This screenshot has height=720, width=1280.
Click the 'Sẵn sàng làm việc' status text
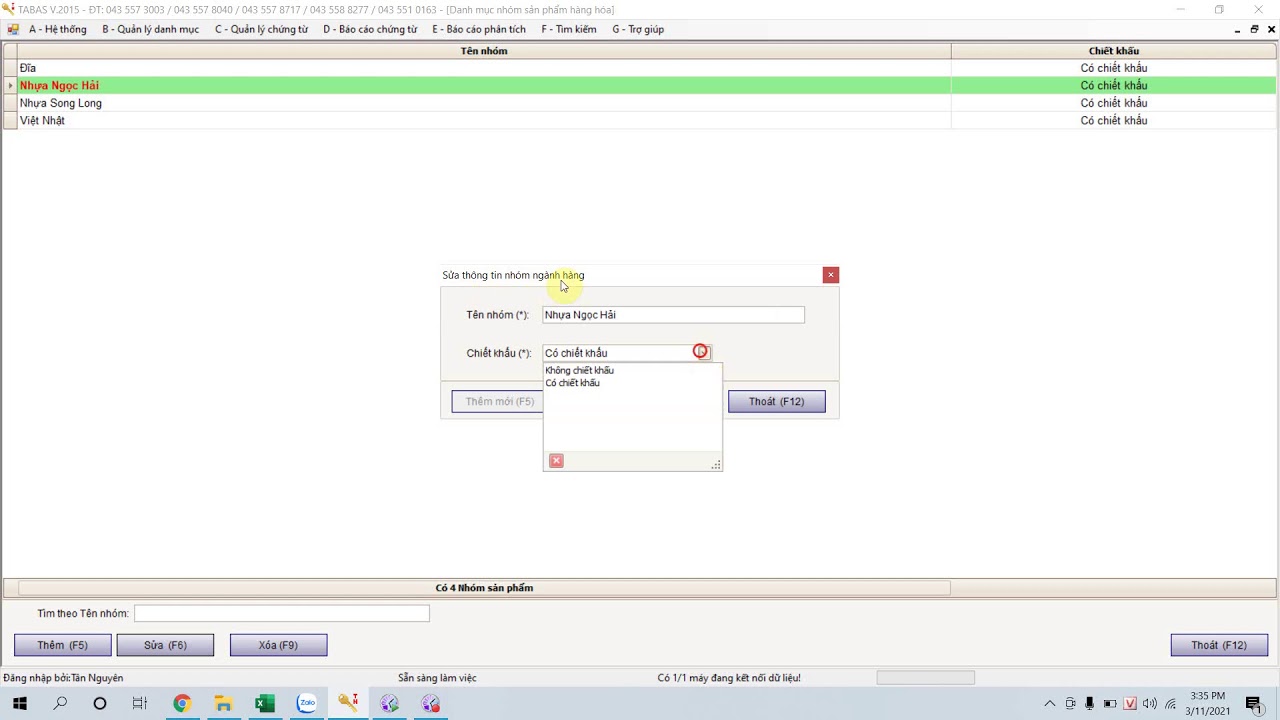point(437,678)
